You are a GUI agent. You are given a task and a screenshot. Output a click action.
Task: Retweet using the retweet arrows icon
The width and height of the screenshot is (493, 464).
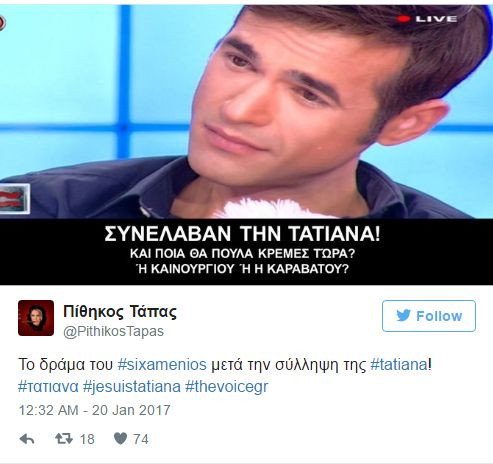pos(64,439)
